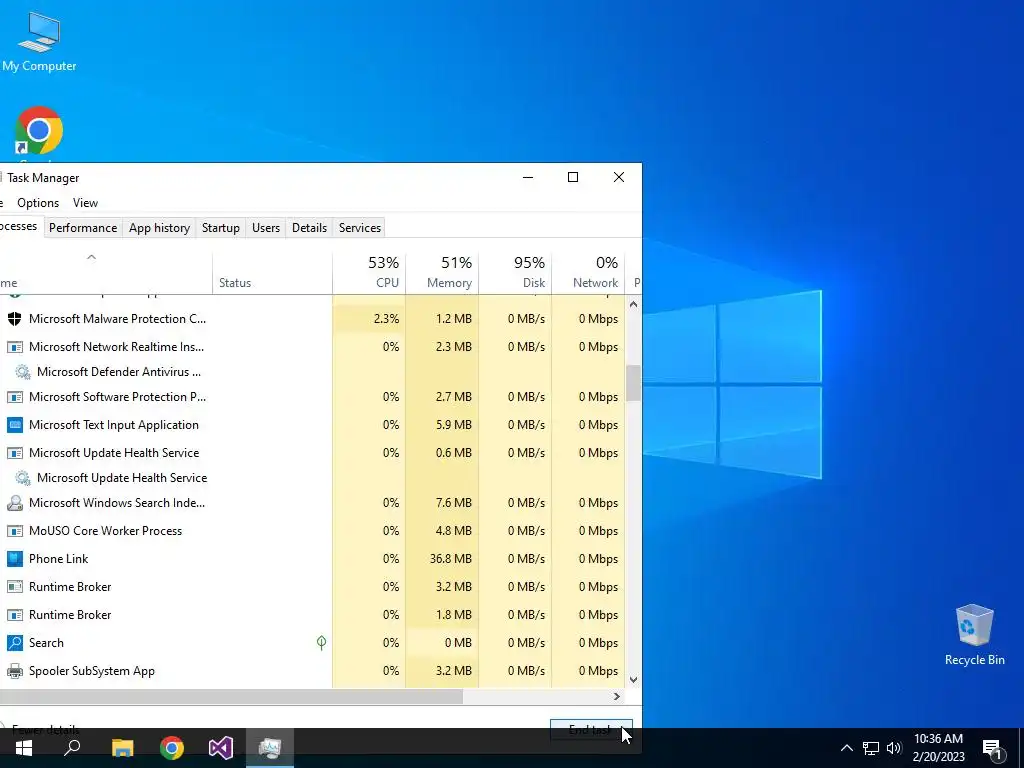Image resolution: width=1024 pixels, height=768 pixels.
Task: Click the scroll down arrow of process list
Action: 633,680
